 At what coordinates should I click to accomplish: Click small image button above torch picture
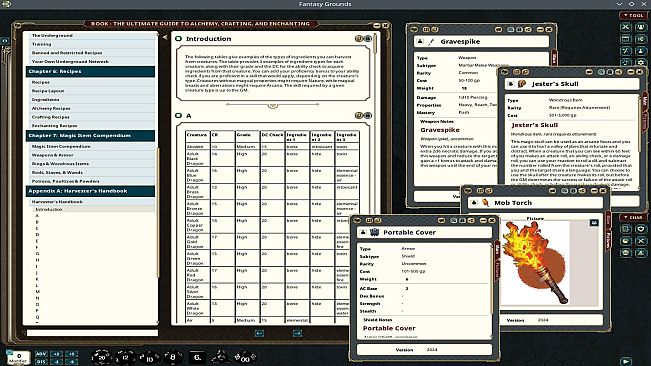coord(594,223)
